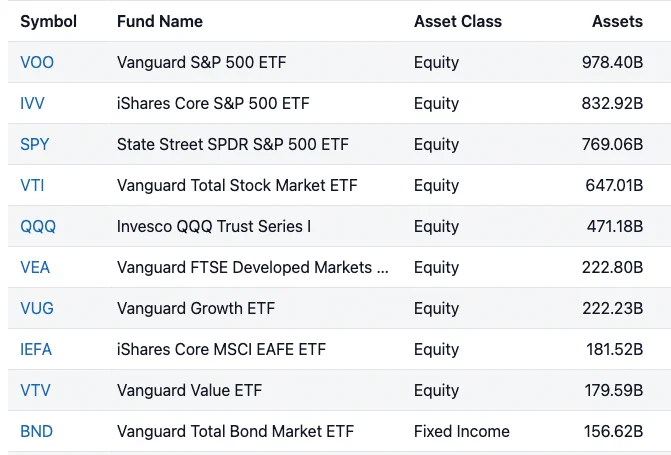Select the iShares Core MSCI EAFE ETF name

[x=221, y=350]
